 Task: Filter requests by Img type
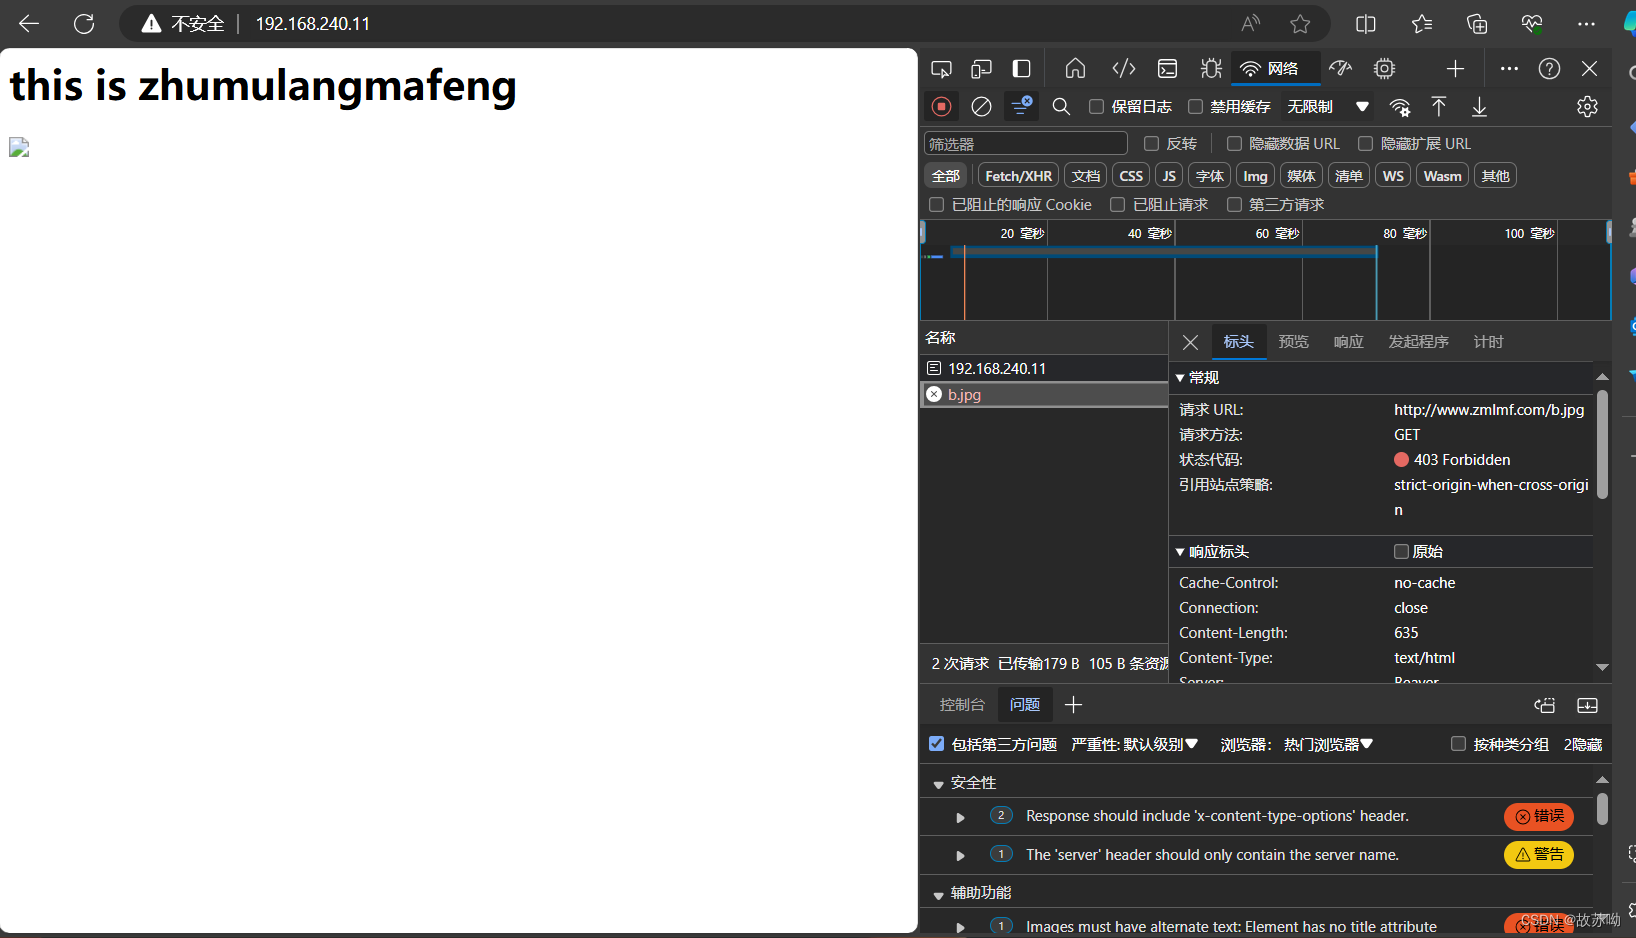tap(1255, 176)
